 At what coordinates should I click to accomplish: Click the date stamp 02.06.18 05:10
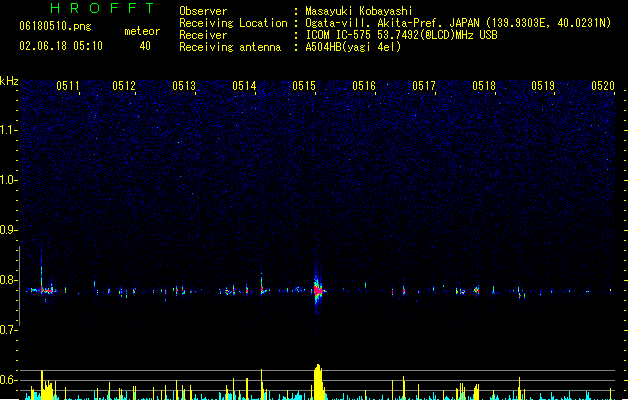(61, 46)
